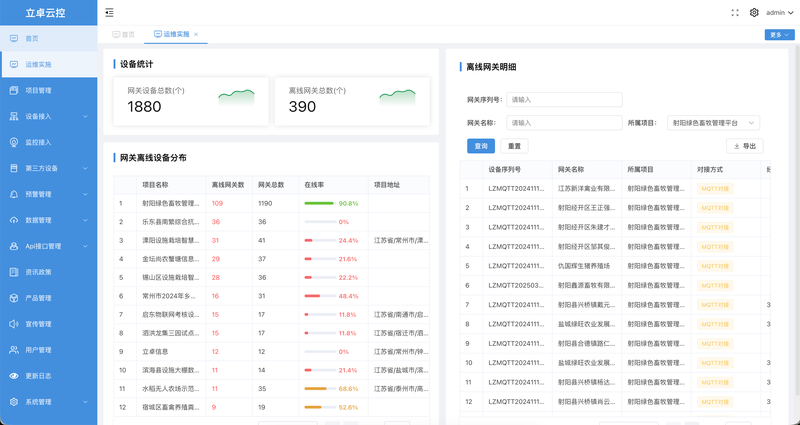Close the 运维实施 tab
The image size is (800, 425).
pos(196,34)
